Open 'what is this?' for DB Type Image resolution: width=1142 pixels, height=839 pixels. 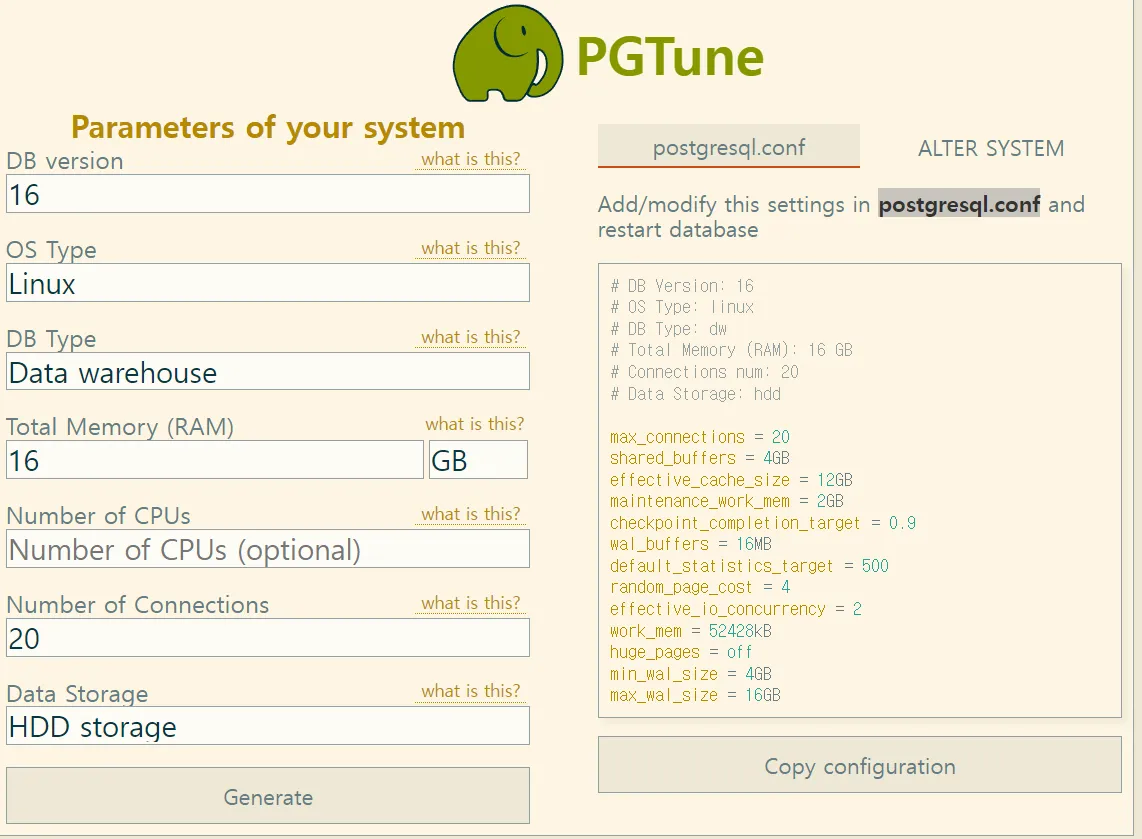pyautogui.click(x=470, y=336)
